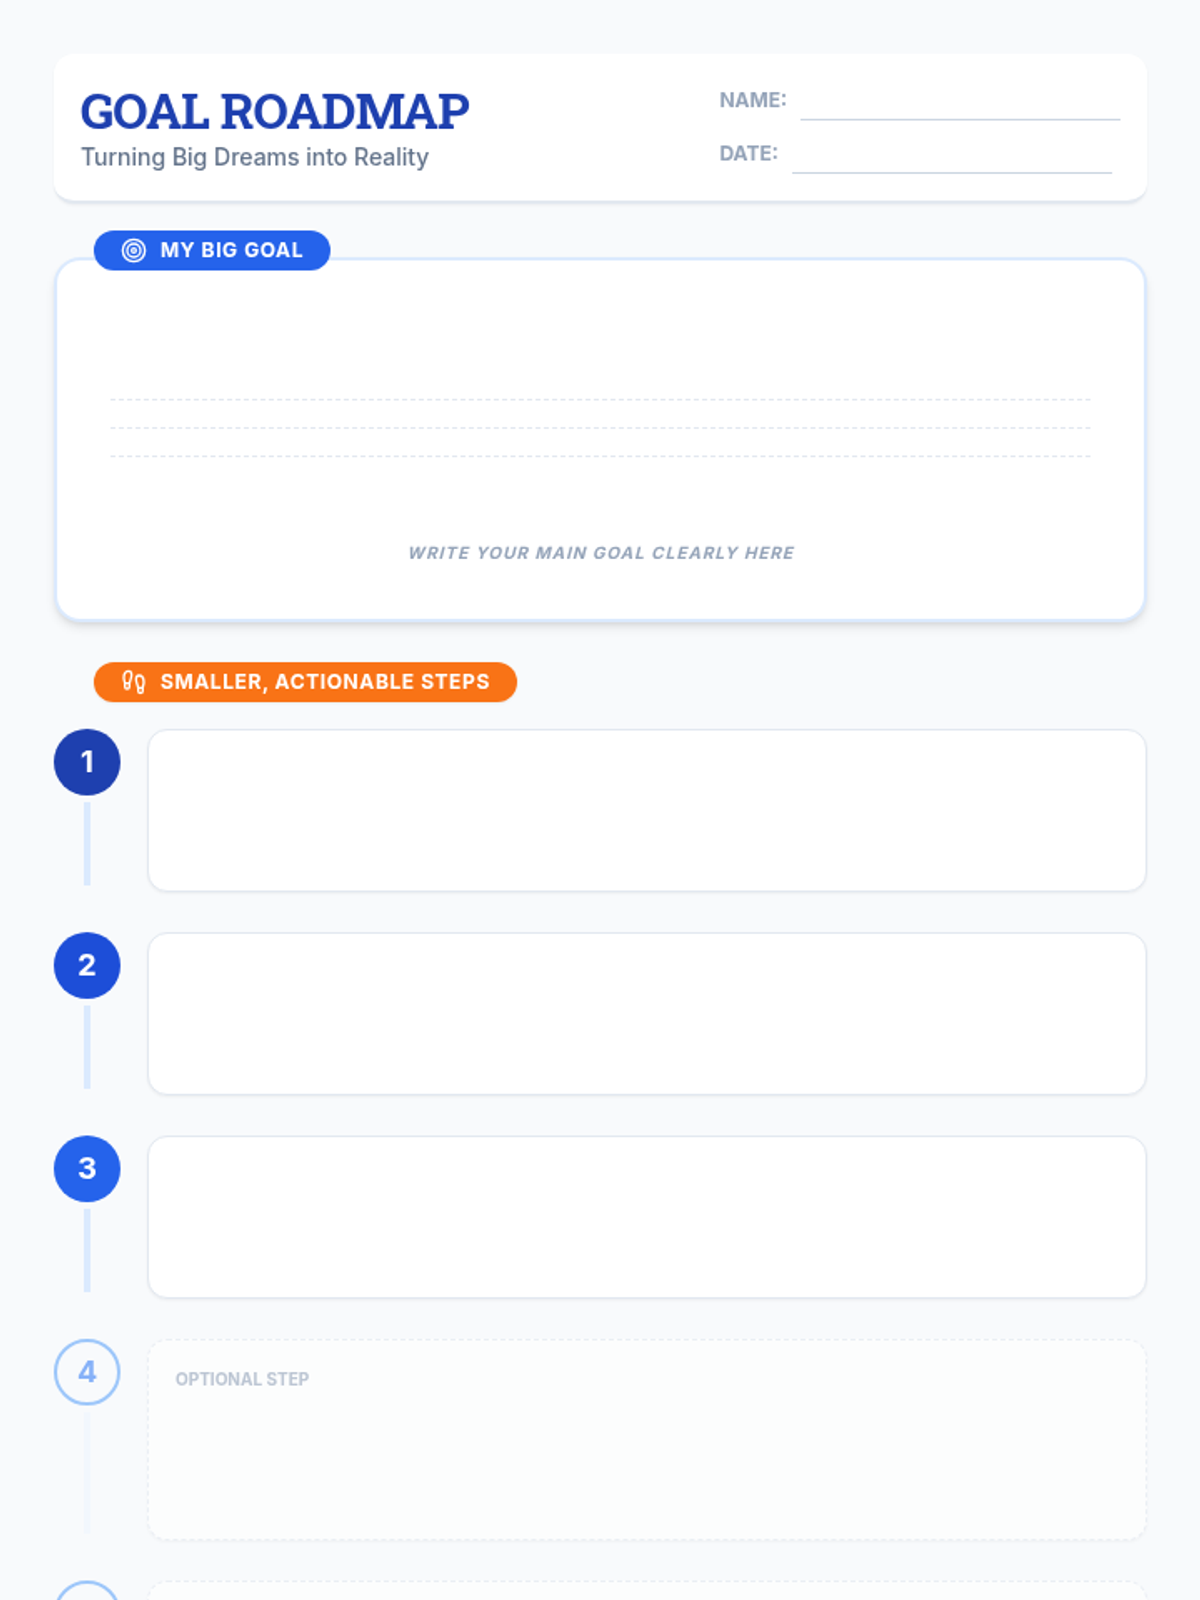Select the step 2 number circle
1200x1600 pixels.
pos(87,965)
